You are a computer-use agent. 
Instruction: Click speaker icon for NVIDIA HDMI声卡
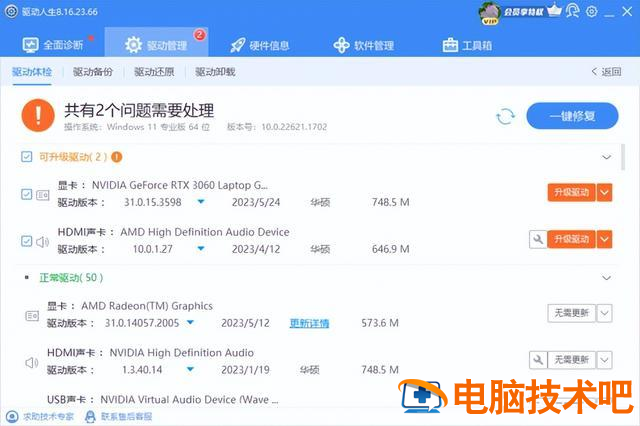tap(32, 362)
